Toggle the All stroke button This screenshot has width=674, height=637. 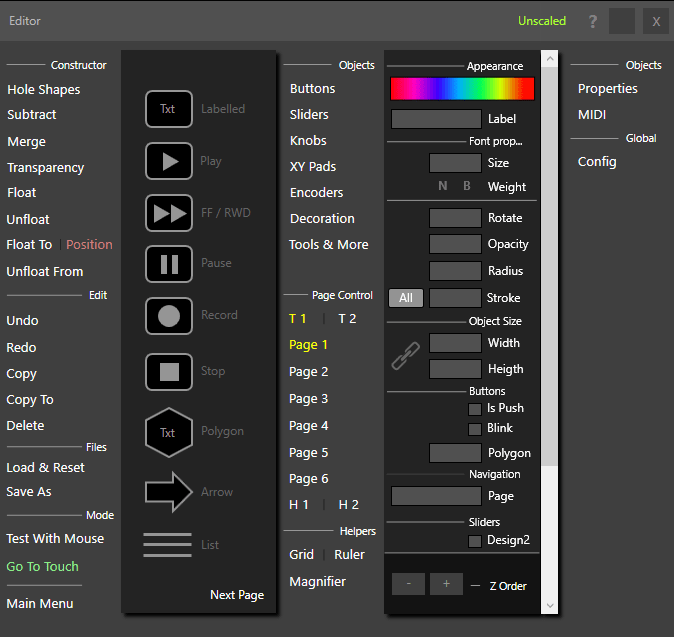[406, 298]
